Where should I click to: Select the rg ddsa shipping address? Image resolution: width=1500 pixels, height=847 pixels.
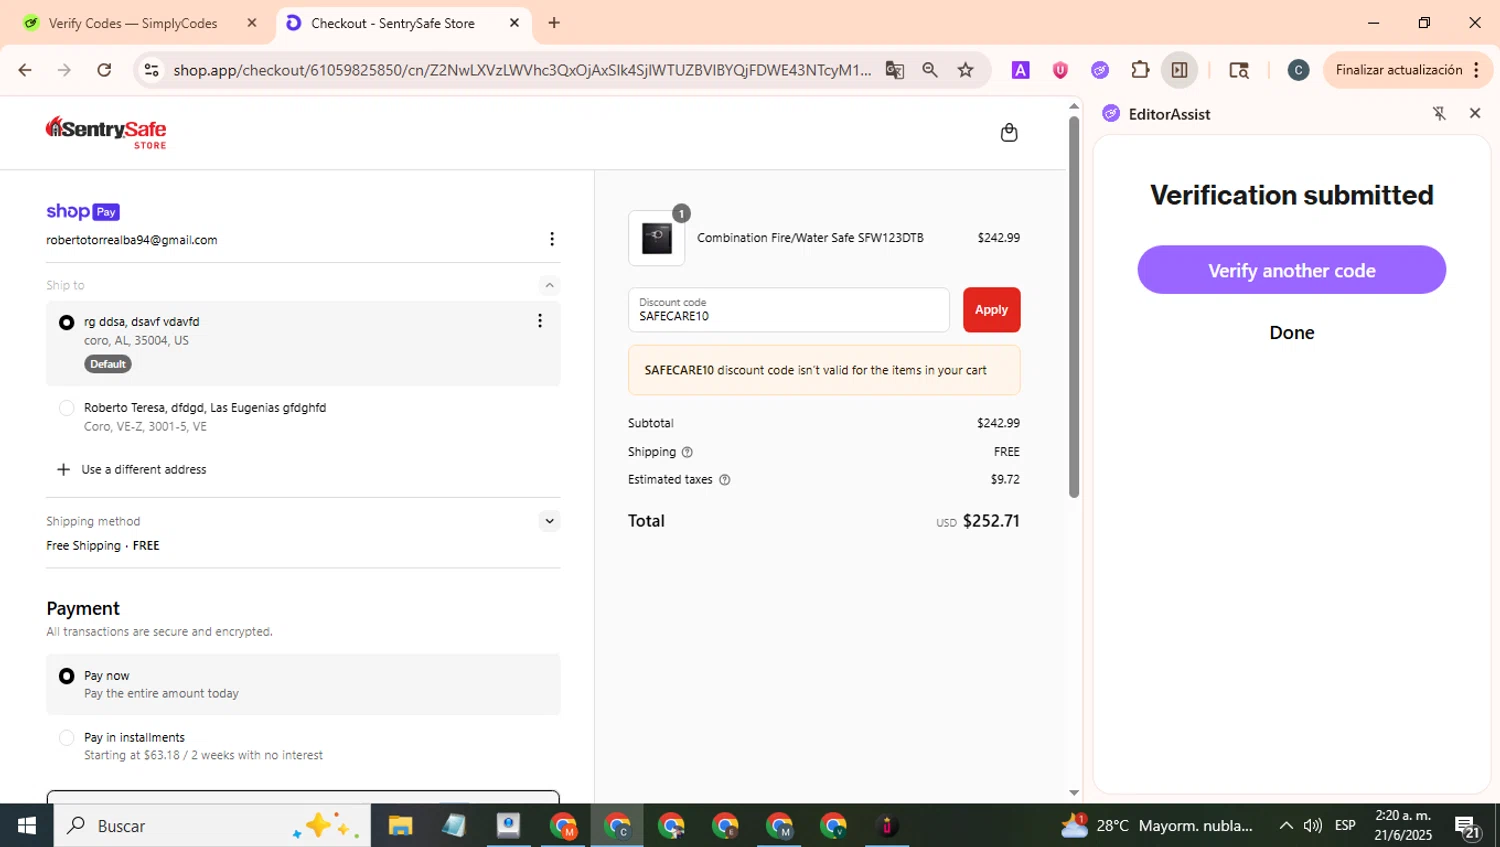tap(67, 322)
